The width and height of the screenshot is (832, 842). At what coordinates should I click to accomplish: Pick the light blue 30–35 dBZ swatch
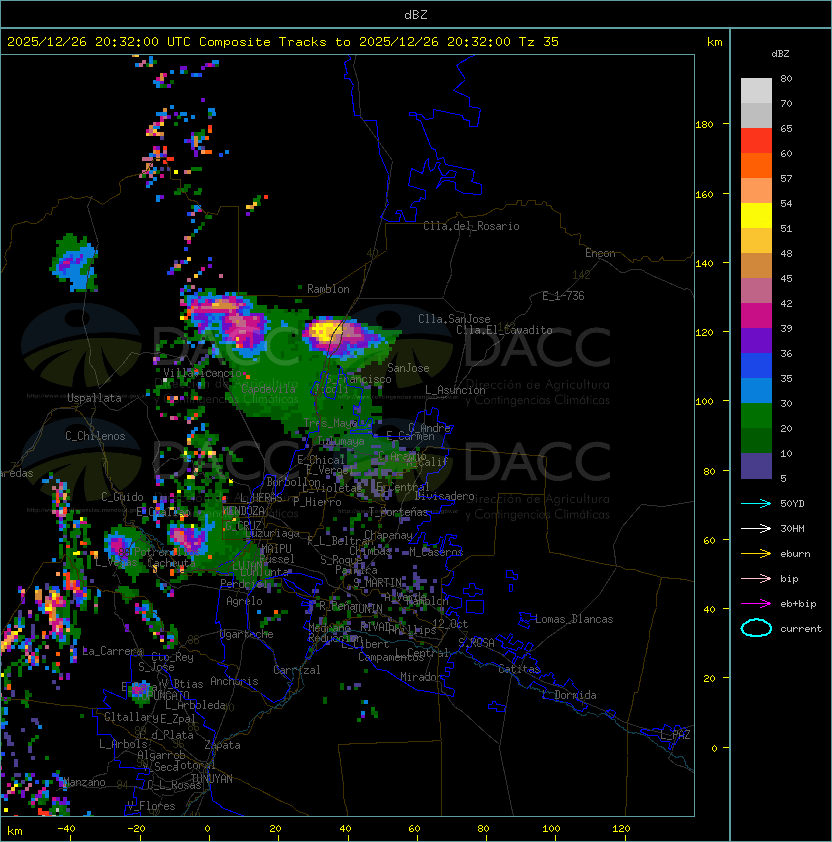(756, 390)
